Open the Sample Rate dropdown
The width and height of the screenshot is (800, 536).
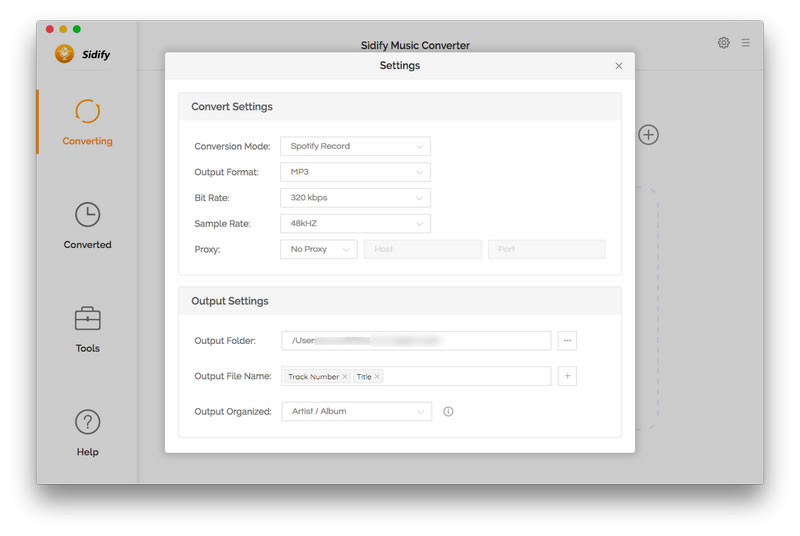click(x=355, y=223)
